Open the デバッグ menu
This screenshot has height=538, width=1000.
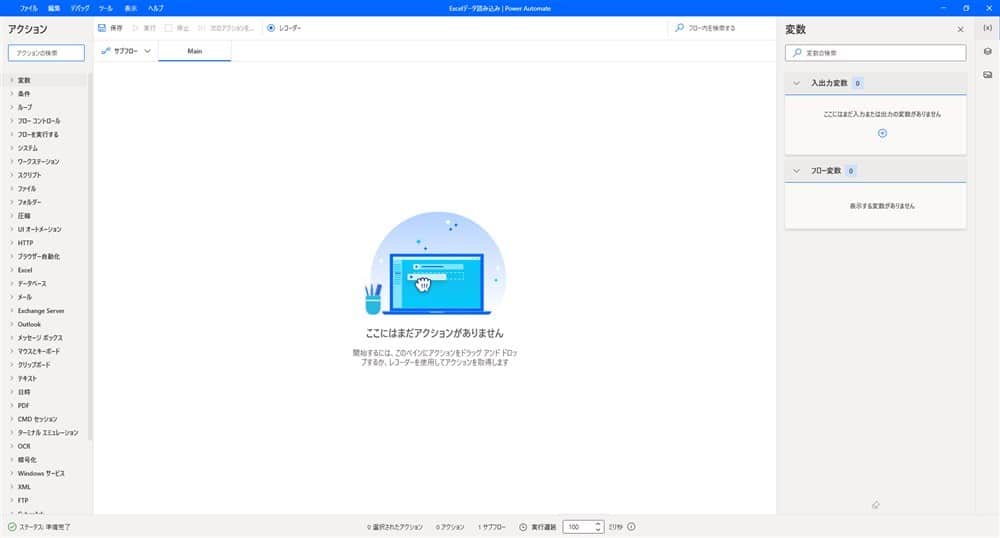point(80,7)
